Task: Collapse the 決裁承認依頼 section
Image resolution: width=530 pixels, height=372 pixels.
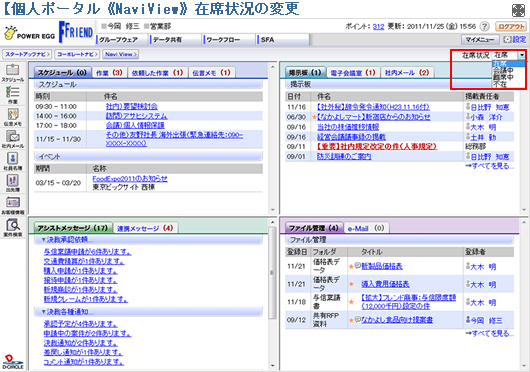Action: [x=44, y=240]
